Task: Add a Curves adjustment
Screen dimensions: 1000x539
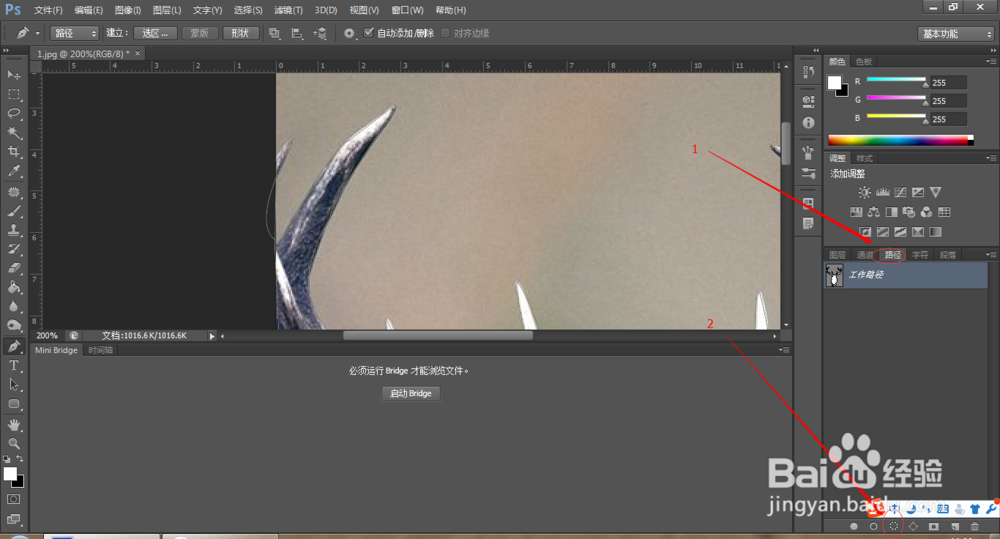Action: [x=900, y=192]
